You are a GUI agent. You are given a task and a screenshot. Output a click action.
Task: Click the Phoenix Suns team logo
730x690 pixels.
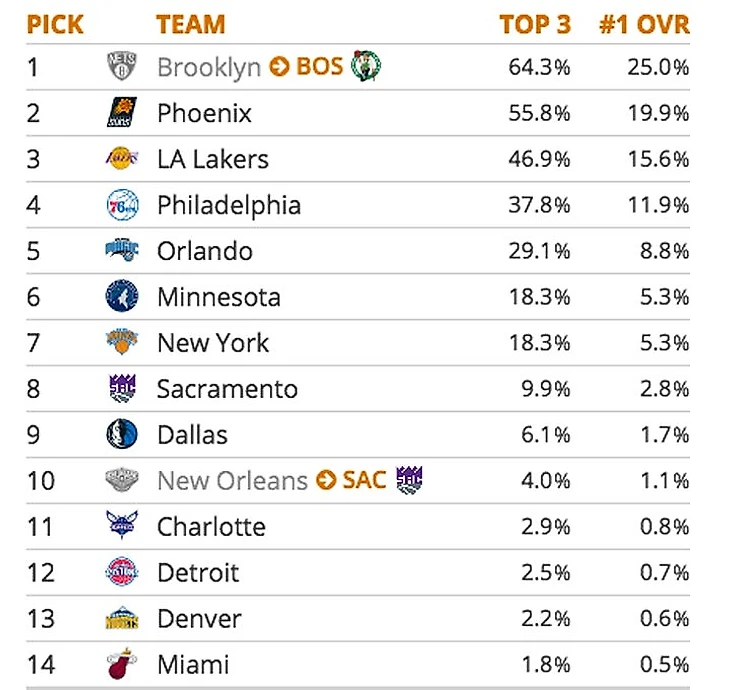(119, 113)
